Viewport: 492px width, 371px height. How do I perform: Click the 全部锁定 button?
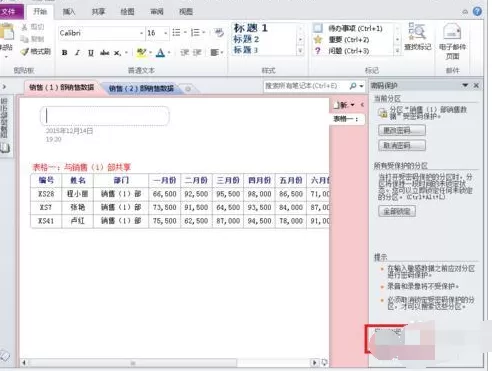click(x=397, y=211)
